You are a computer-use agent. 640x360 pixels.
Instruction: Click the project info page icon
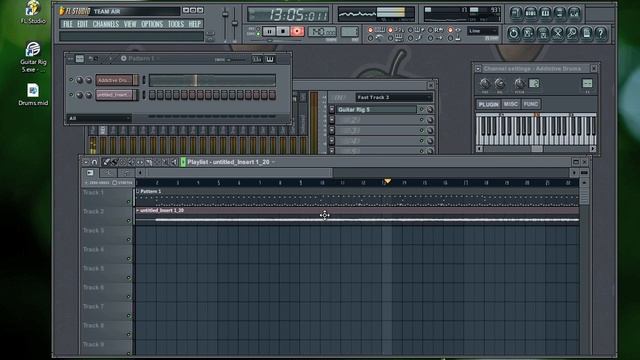(586, 33)
